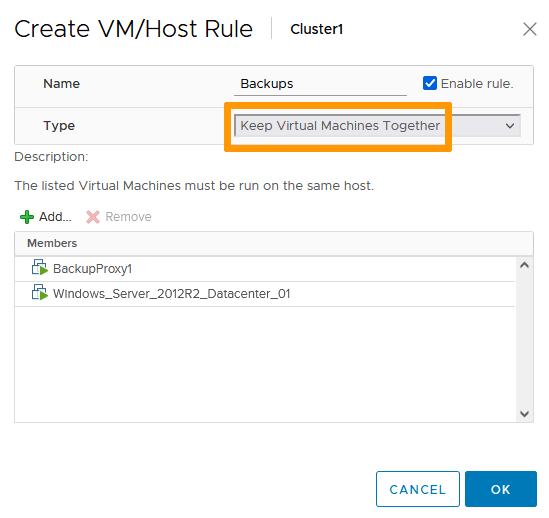
Task: Click the Add... button text
Action: click(55, 217)
